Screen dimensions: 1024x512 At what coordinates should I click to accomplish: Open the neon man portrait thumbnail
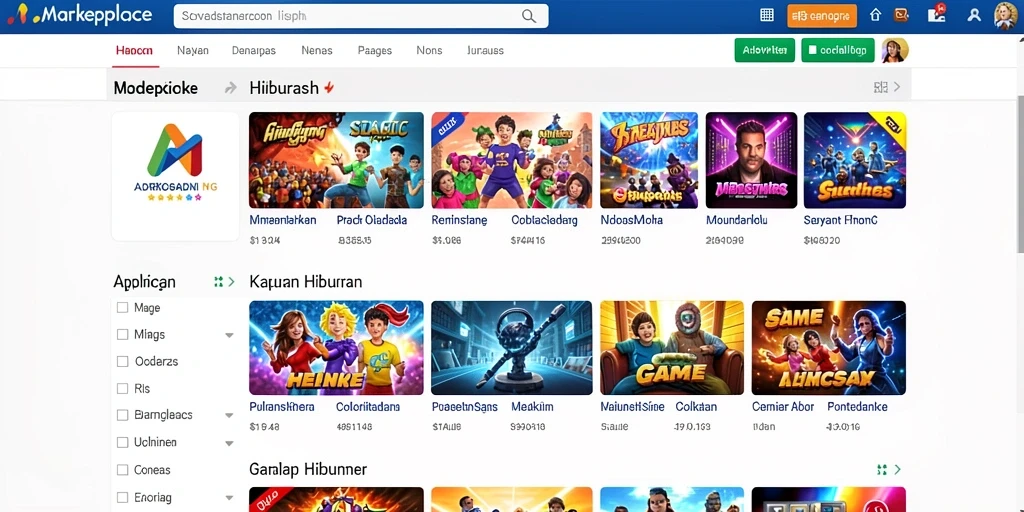[751, 160]
